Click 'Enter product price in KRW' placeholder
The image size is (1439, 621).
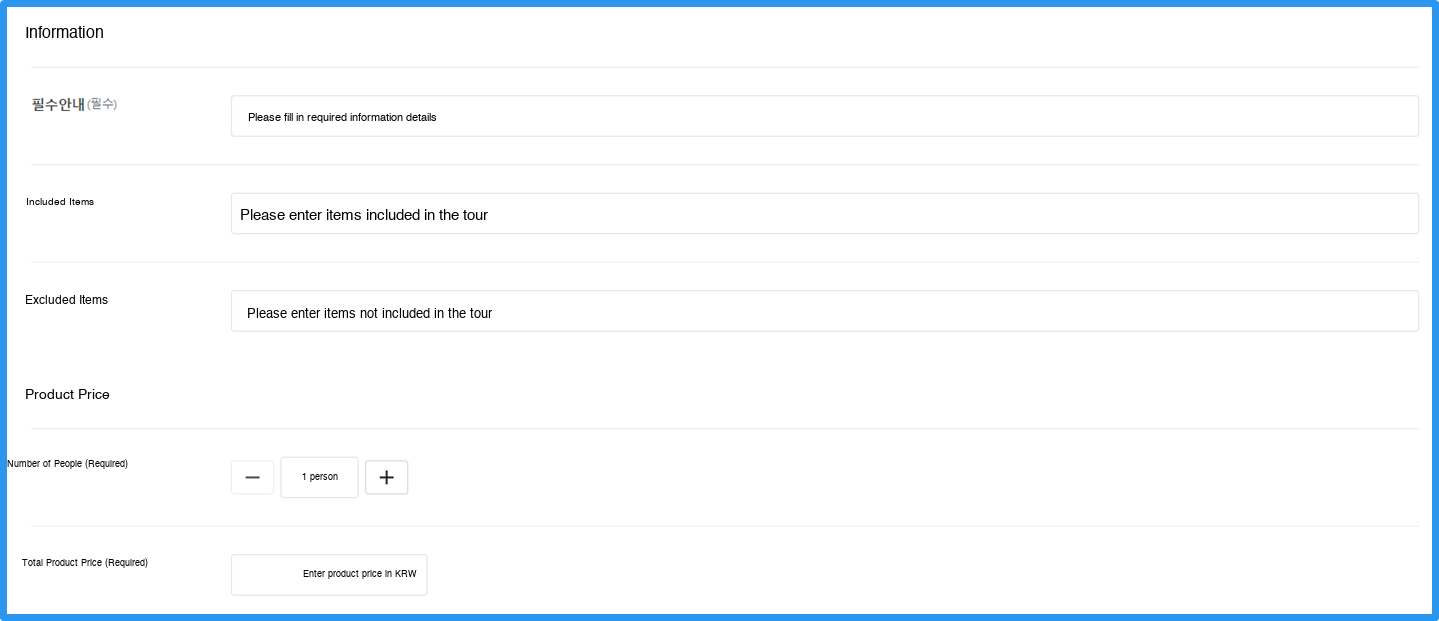point(359,574)
